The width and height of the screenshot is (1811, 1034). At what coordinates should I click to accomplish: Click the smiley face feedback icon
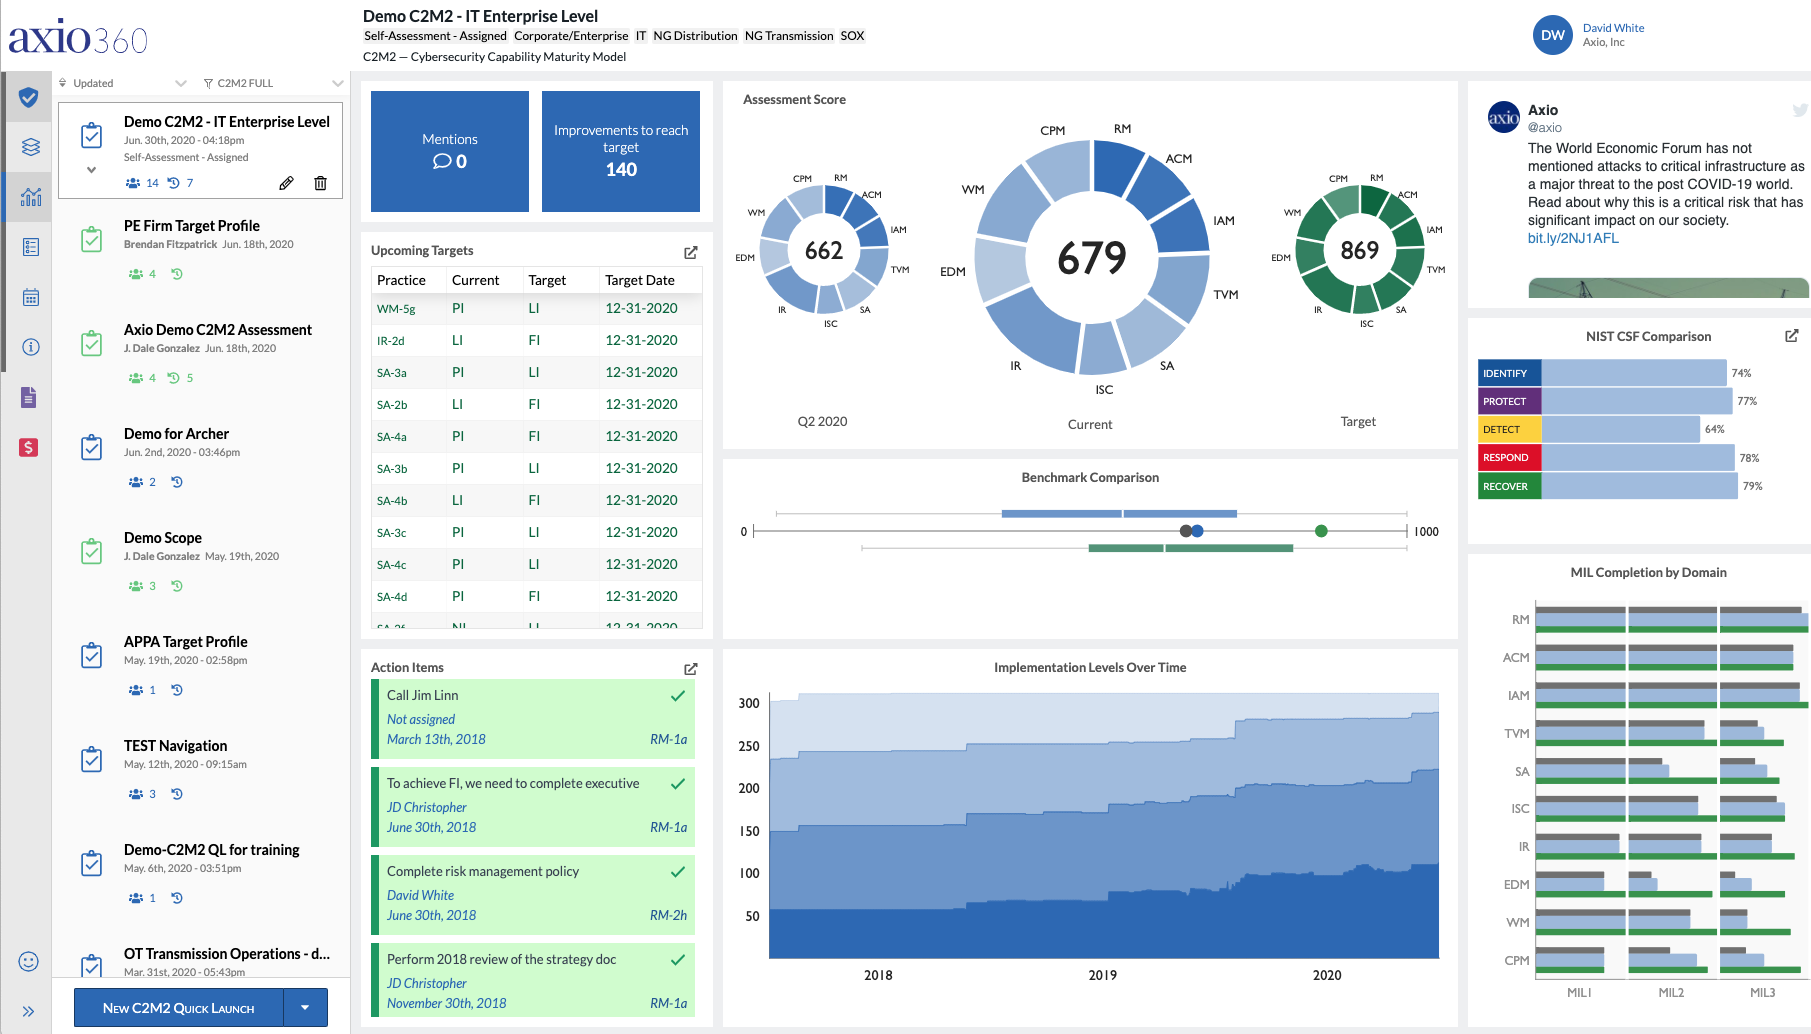click(29, 961)
